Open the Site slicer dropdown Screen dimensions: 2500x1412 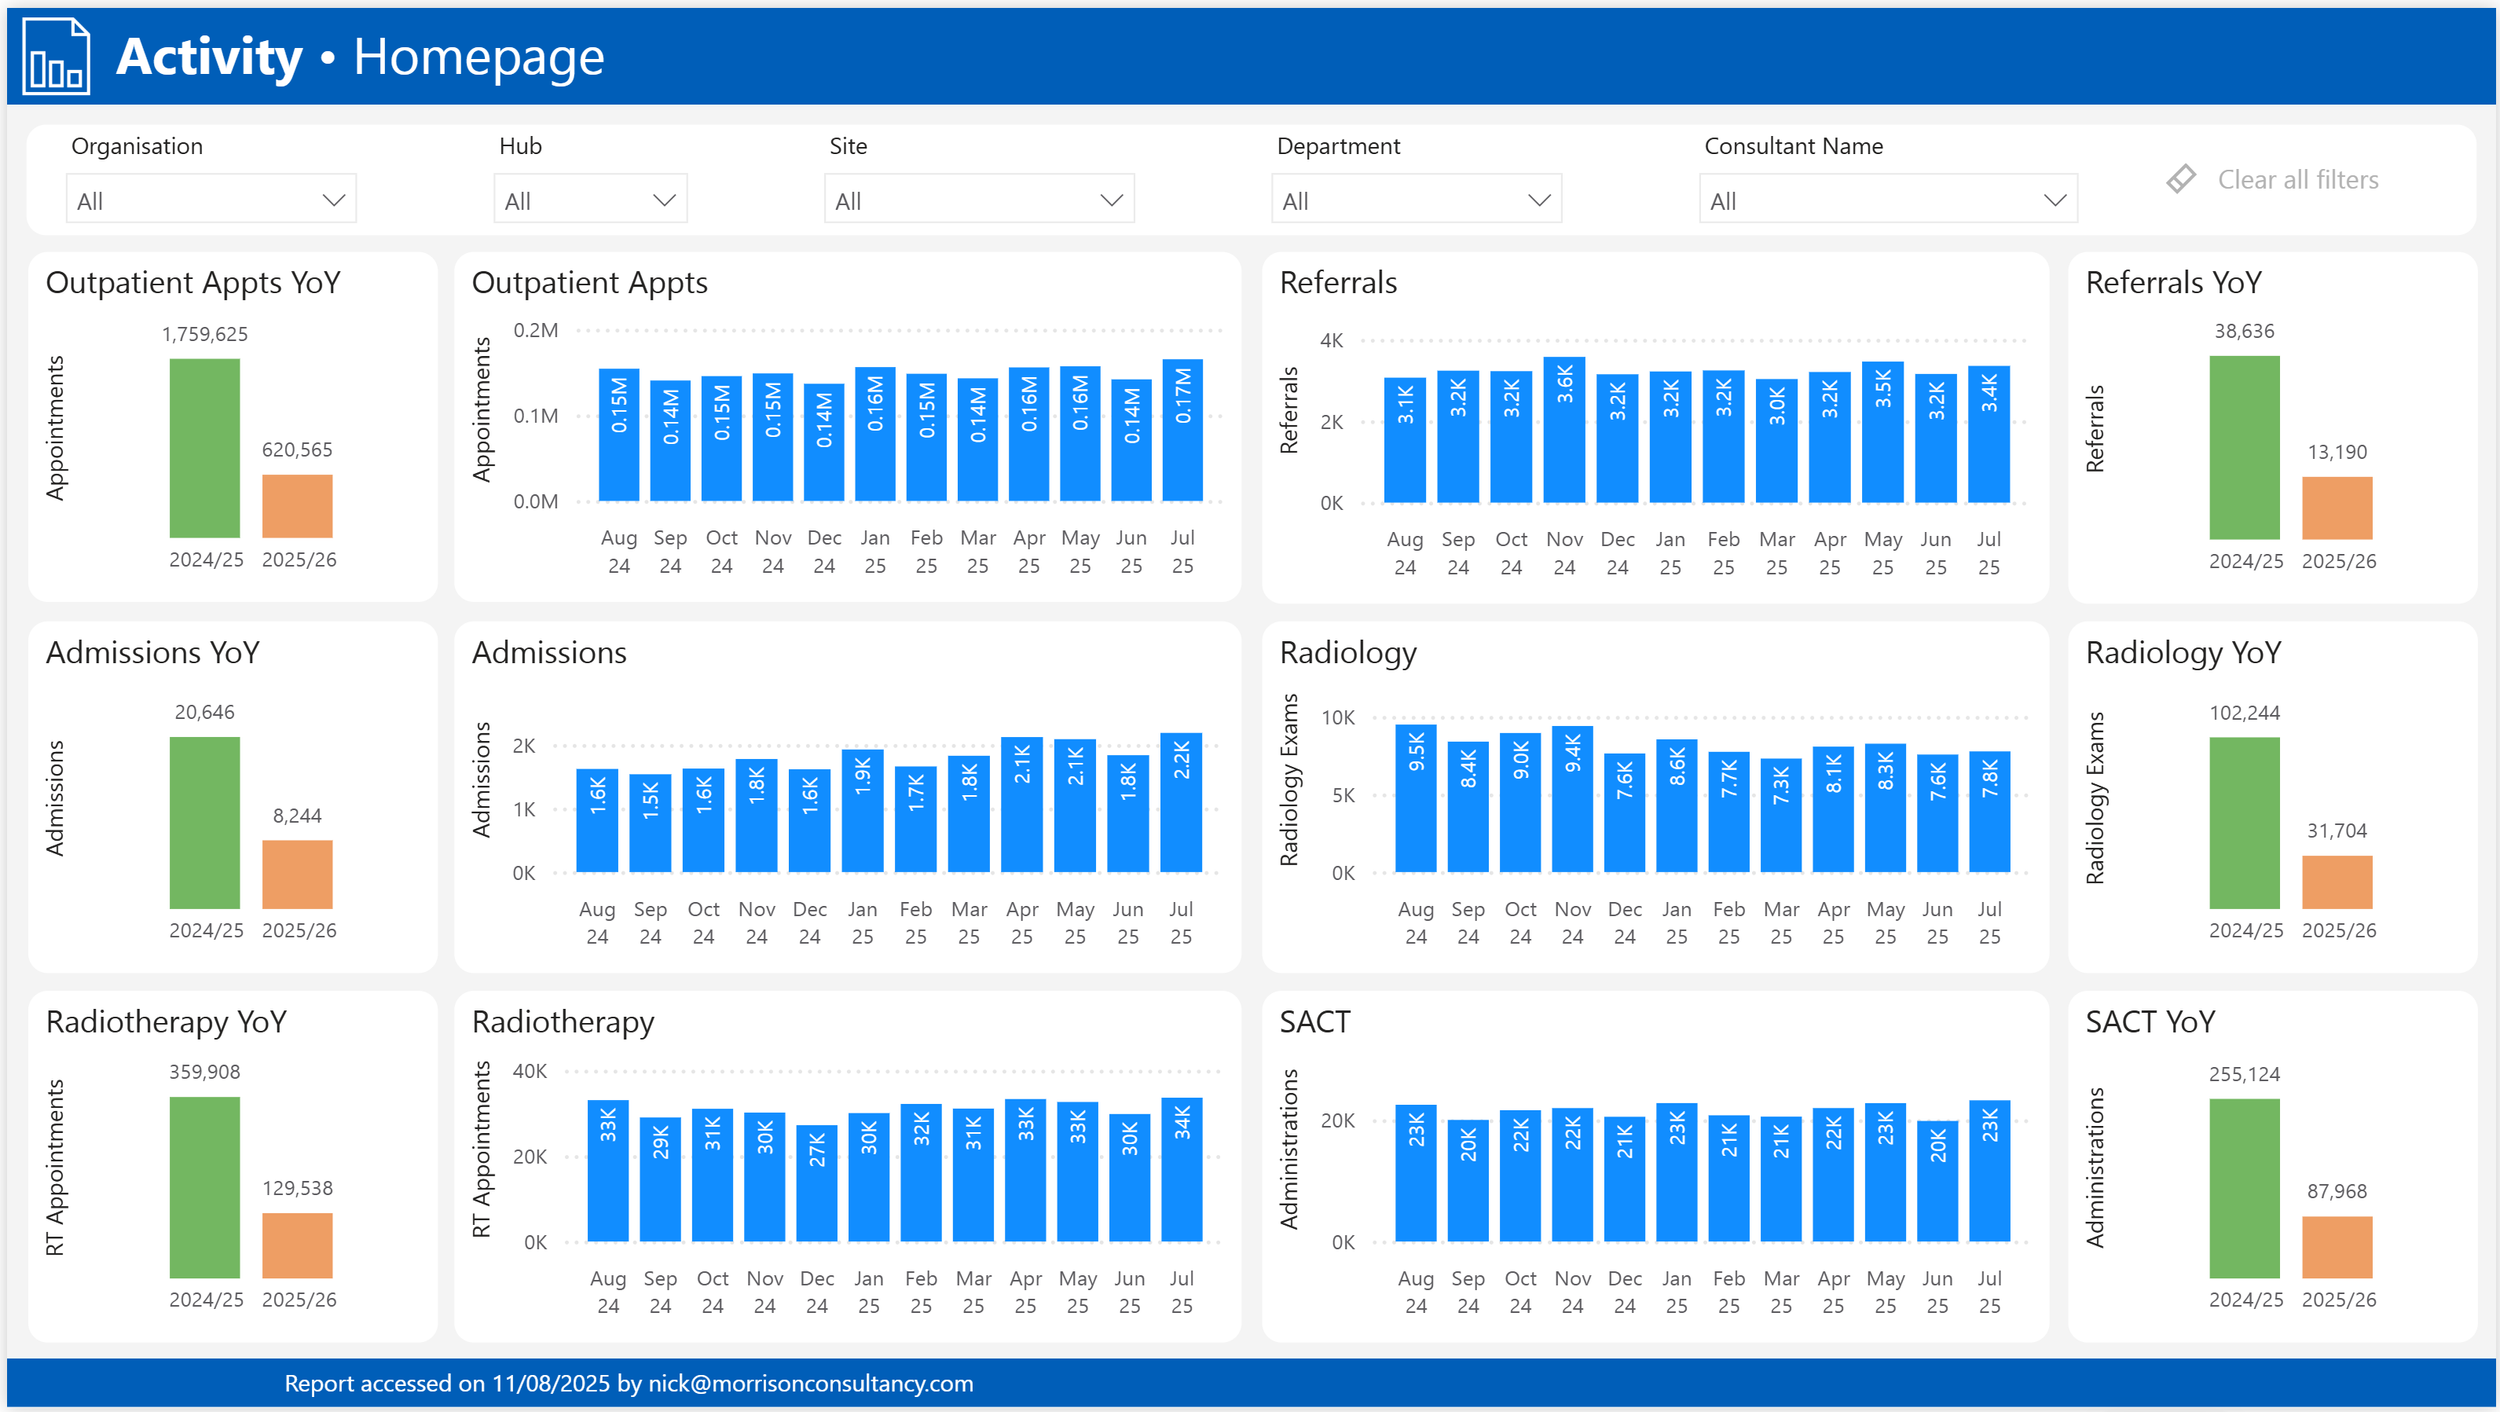click(978, 200)
